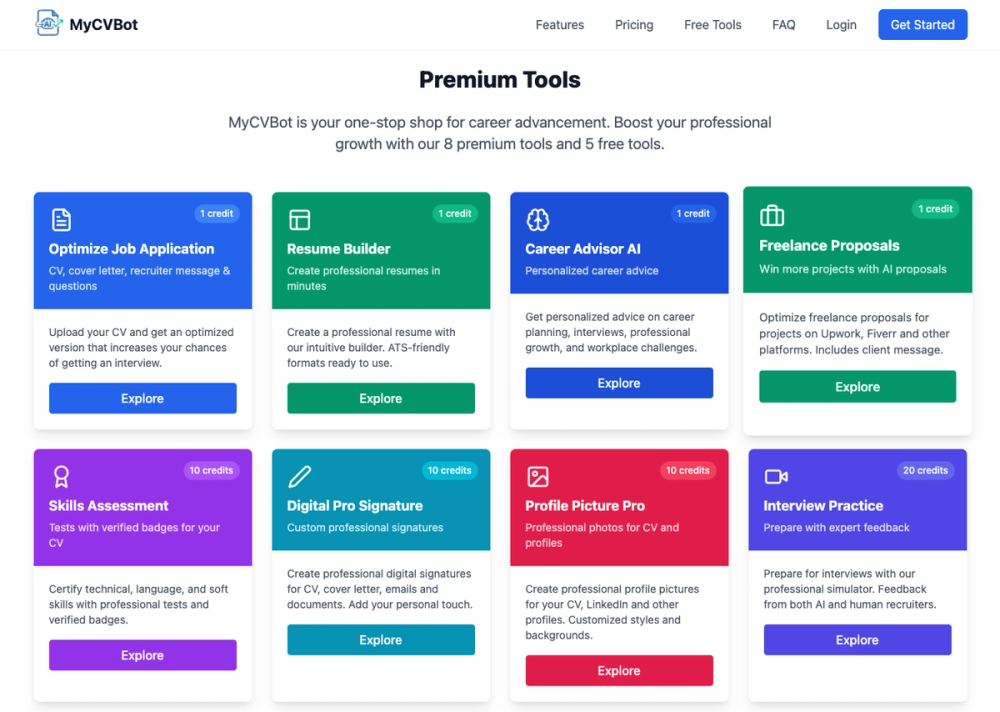Click the Login link
Screen dimensions: 1000x712
(x=841, y=25)
